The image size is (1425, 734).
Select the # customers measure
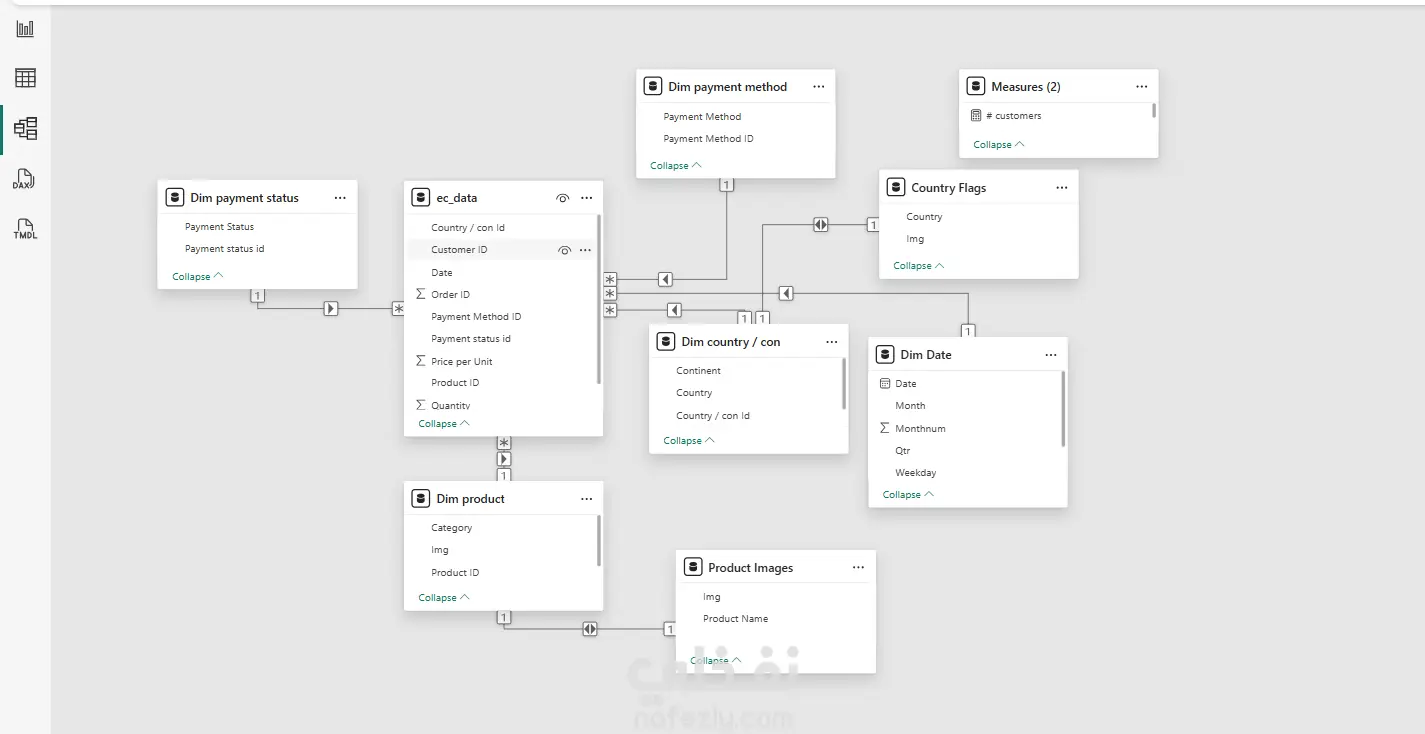(x=1018, y=116)
